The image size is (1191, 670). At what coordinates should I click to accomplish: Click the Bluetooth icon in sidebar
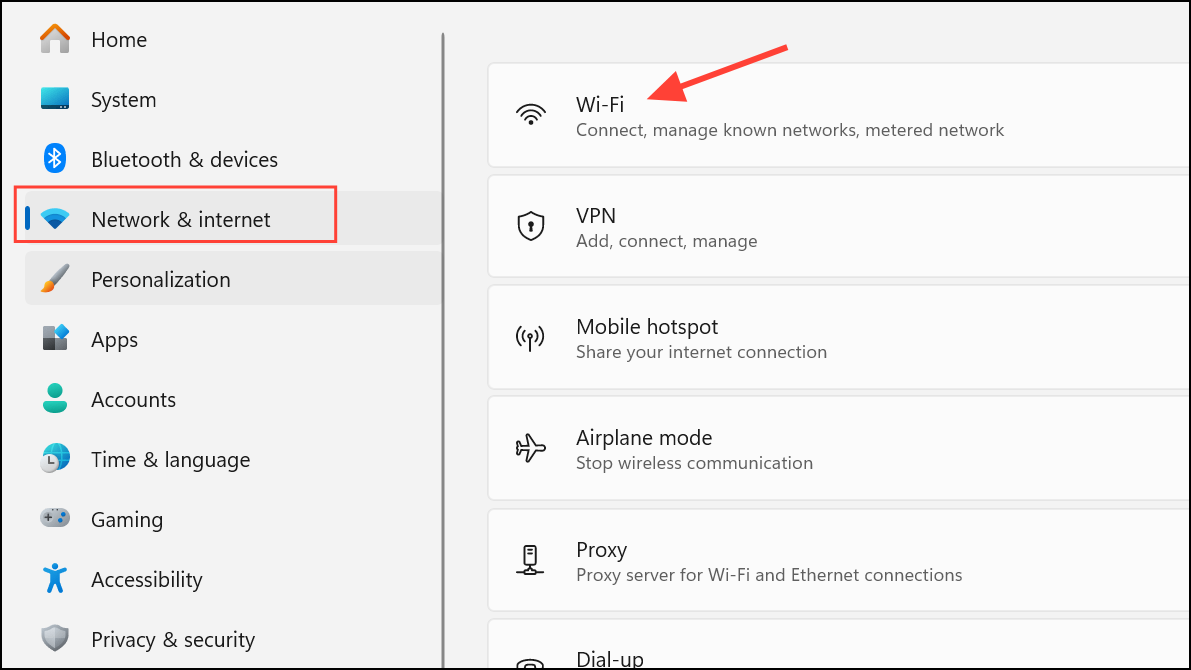[54, 159]
